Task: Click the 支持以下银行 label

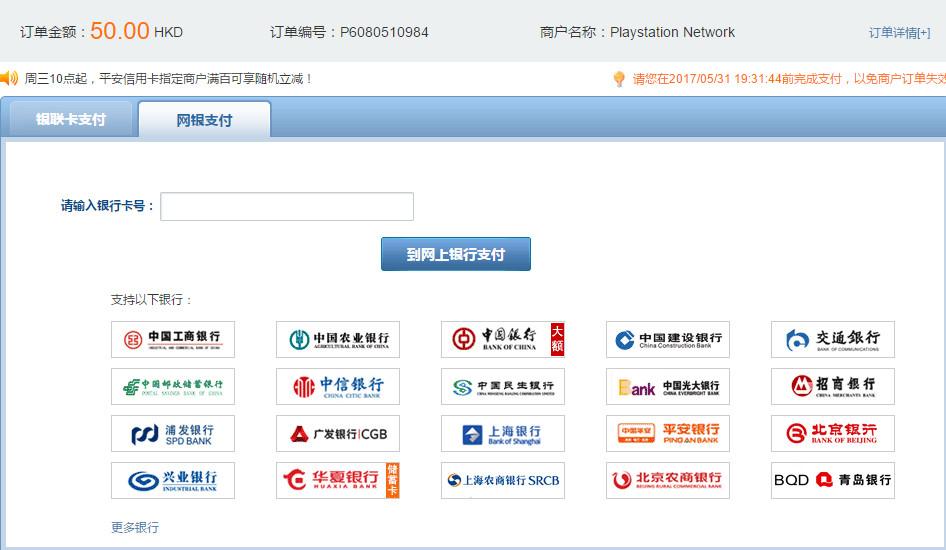Action: [x=151, y=300]
